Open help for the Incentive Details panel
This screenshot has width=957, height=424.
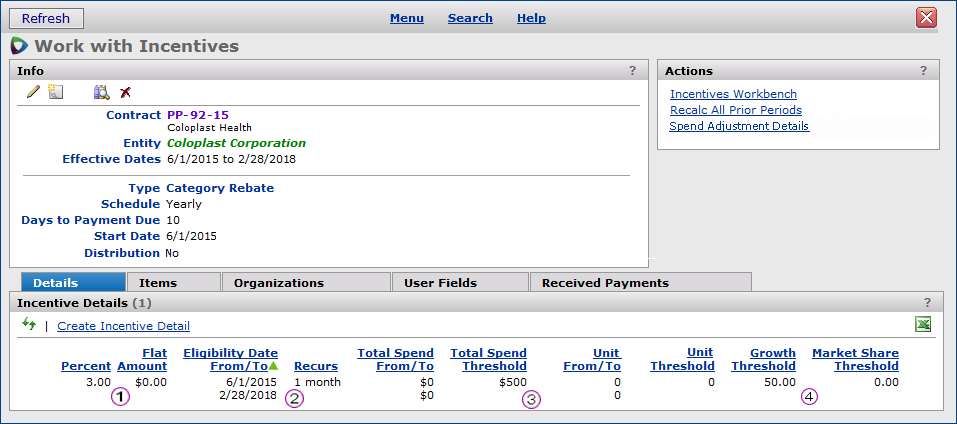927,302
